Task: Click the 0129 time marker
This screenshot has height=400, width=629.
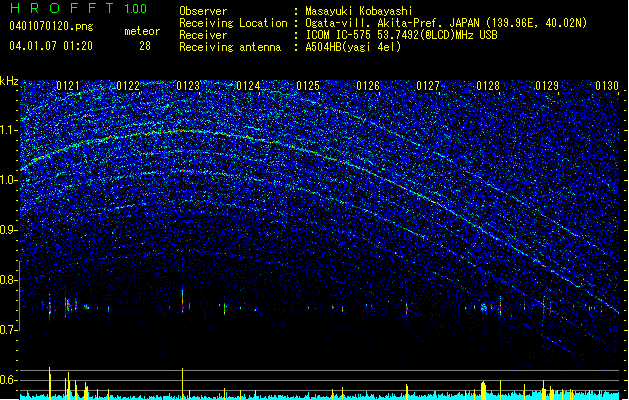Action: point(547,86)
